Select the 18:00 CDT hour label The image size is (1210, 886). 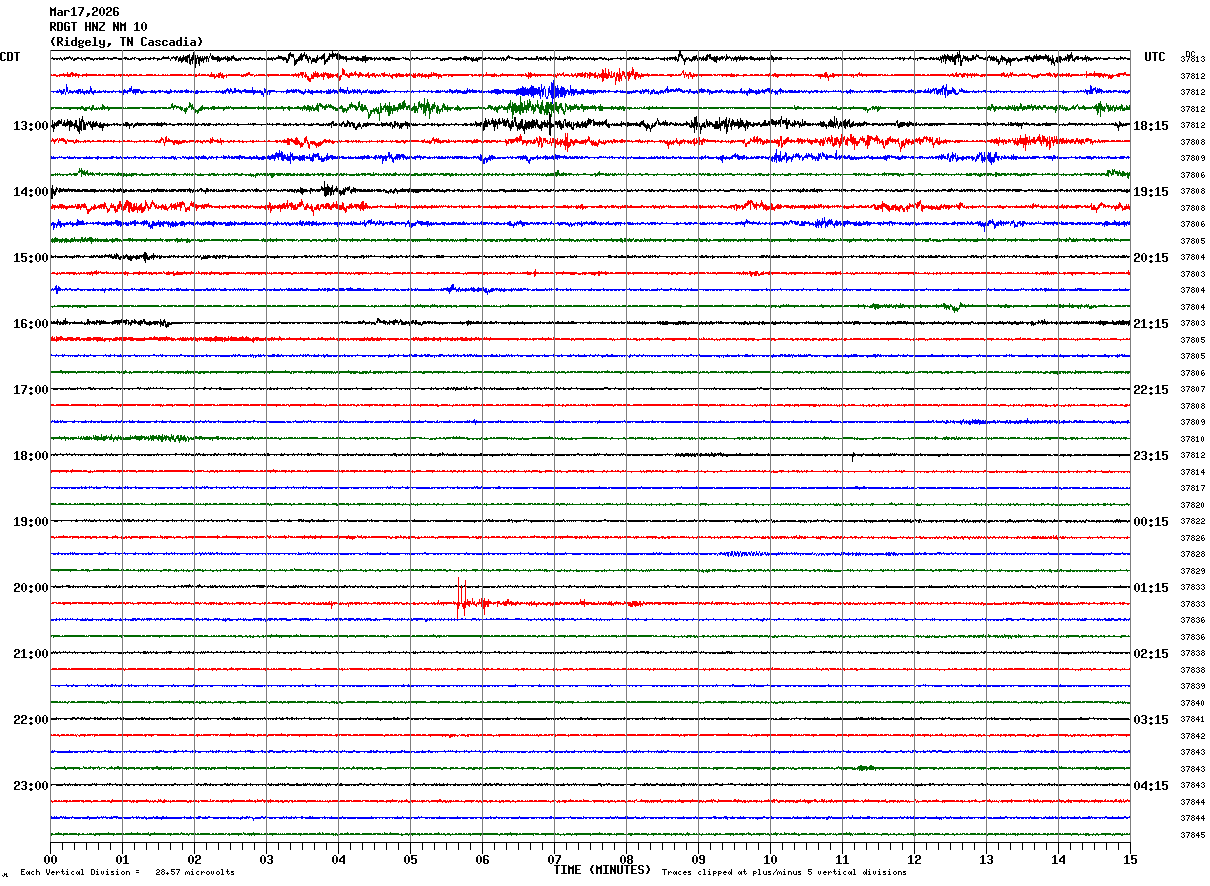31,456
